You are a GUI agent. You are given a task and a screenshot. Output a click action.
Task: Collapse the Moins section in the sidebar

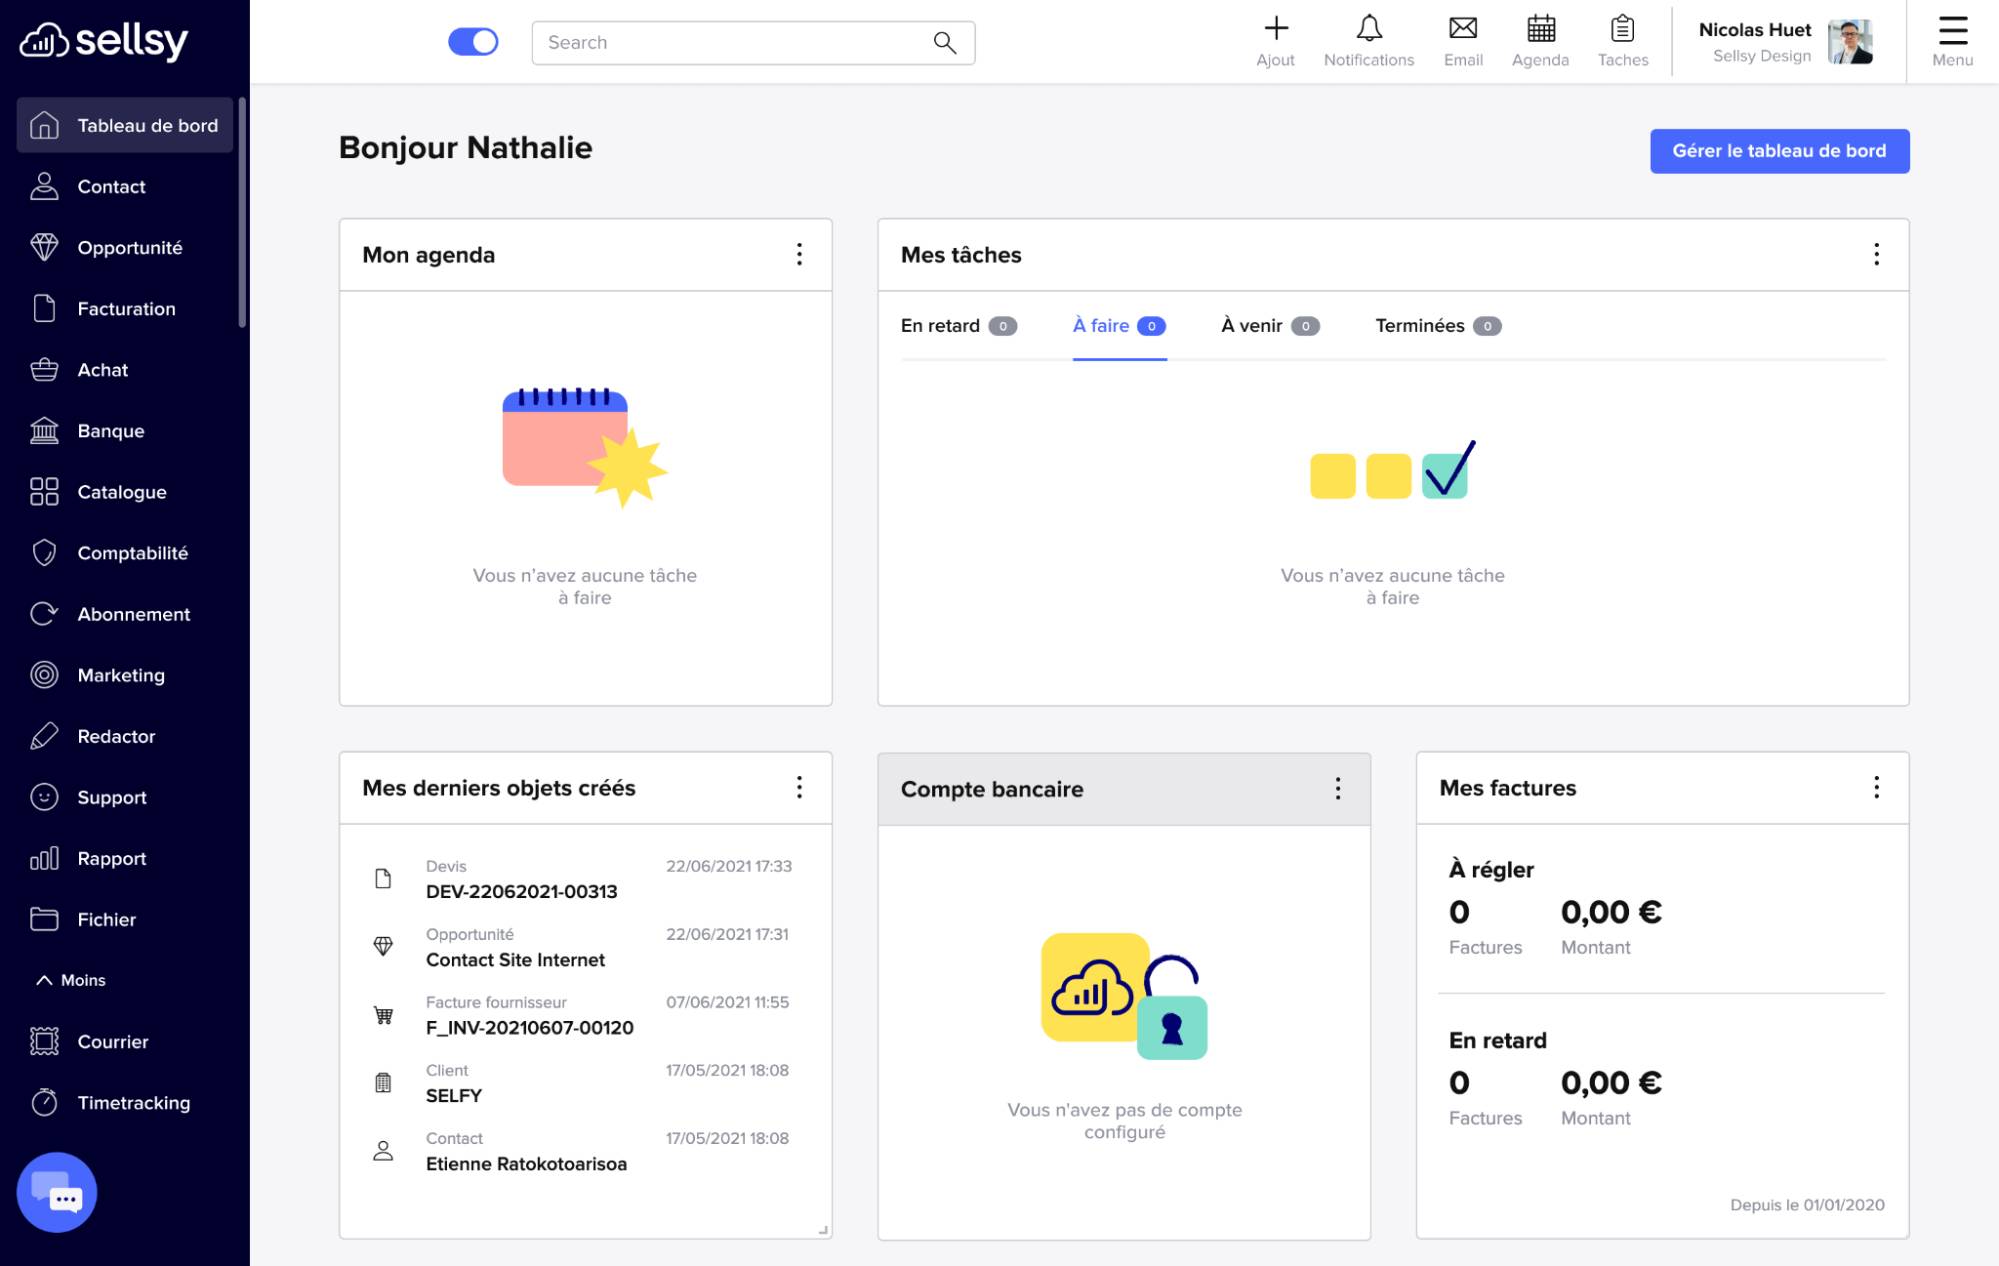72,980
